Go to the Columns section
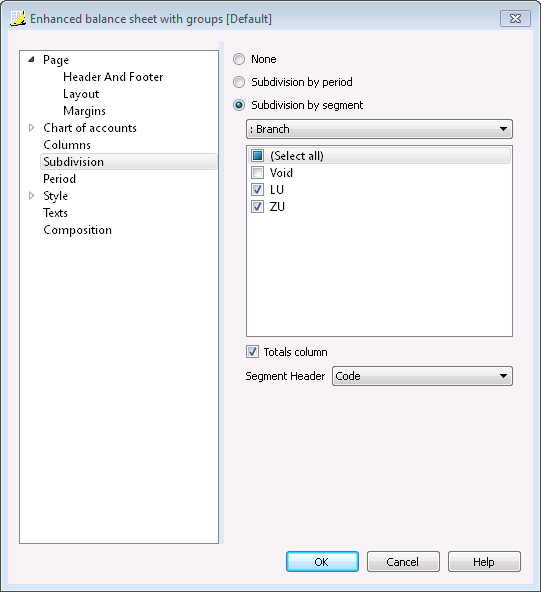This screenshot has width=541, height=592. 67,145
